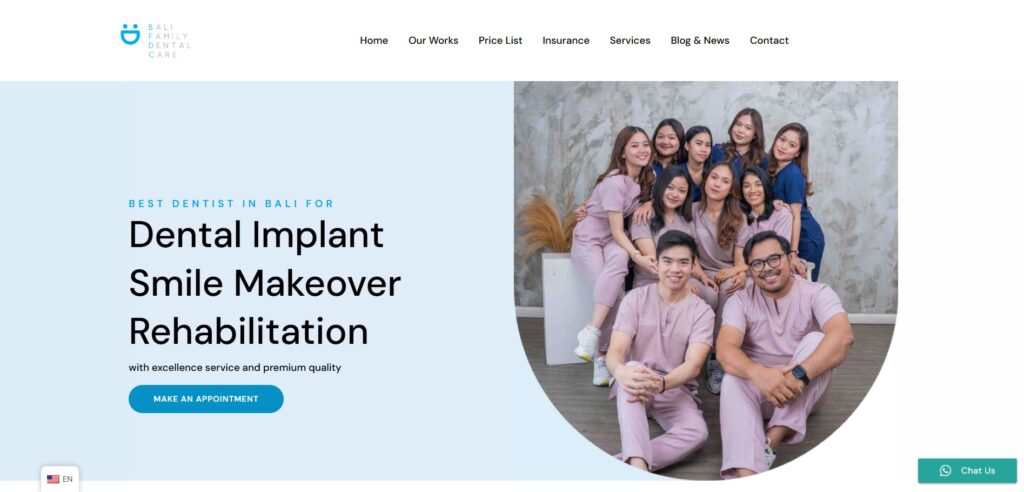Open the Services menu
Image resolution: width=1024 pixels, height=492 pixels.
click(x=630, y=41)
